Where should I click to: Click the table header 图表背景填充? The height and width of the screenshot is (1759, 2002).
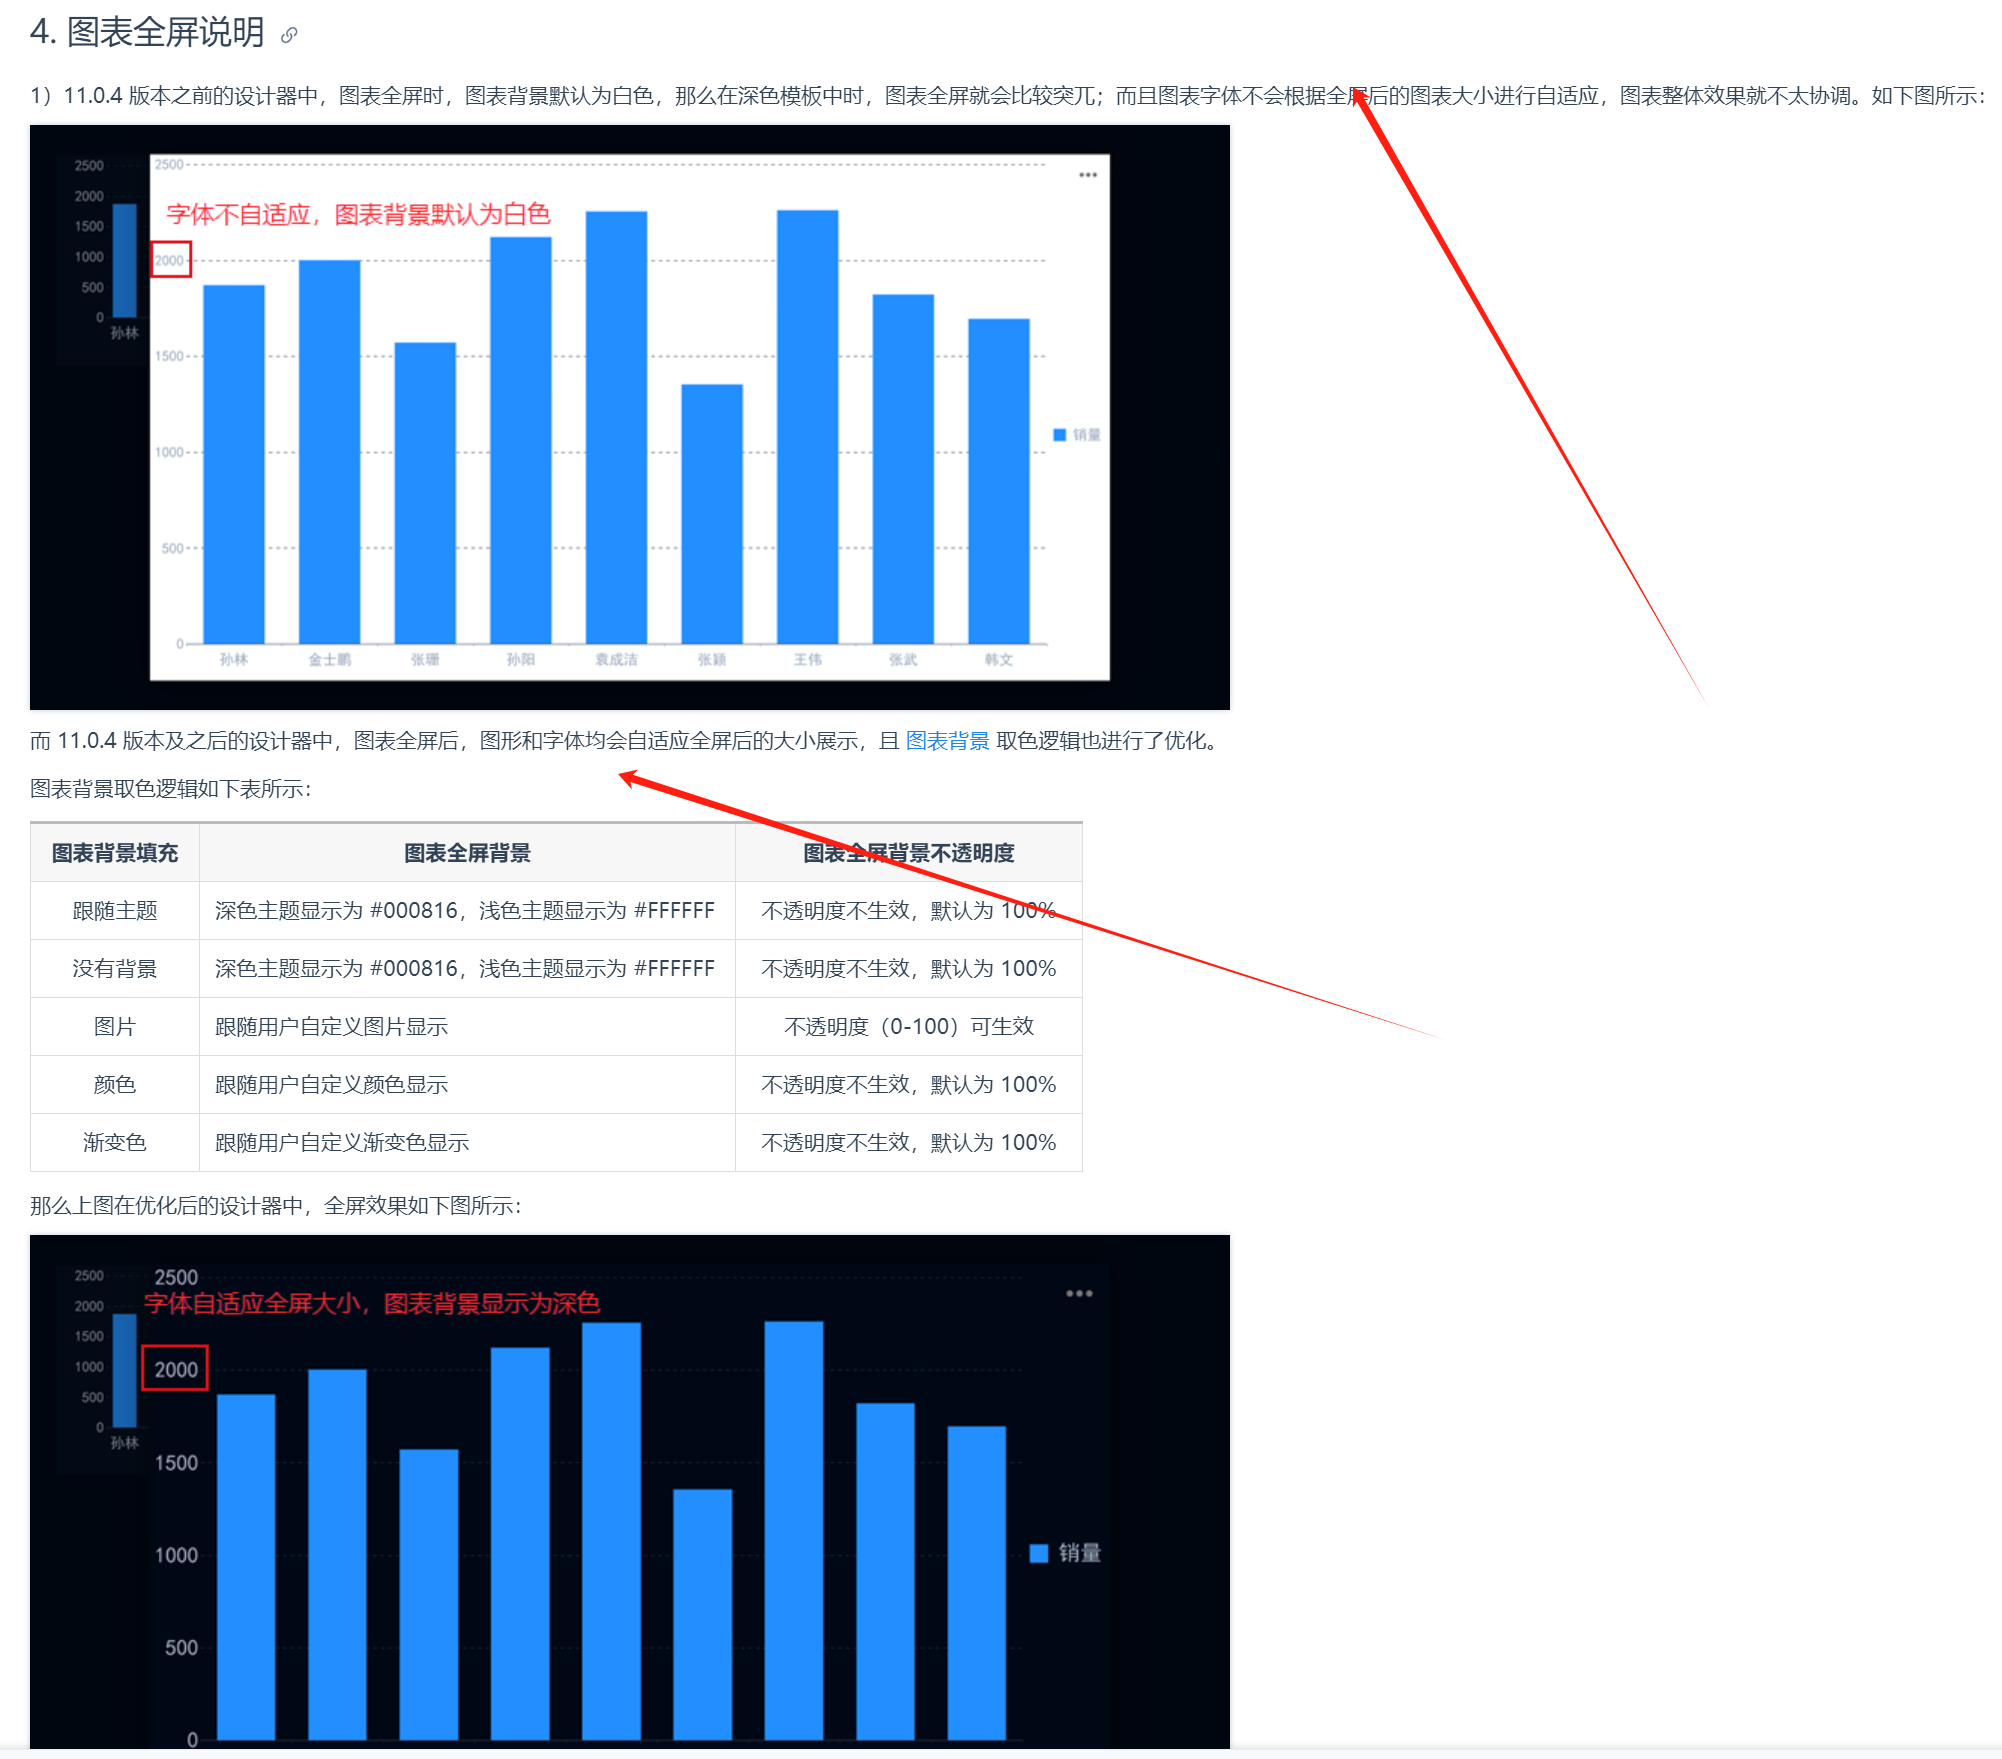[x=115, y=853]
